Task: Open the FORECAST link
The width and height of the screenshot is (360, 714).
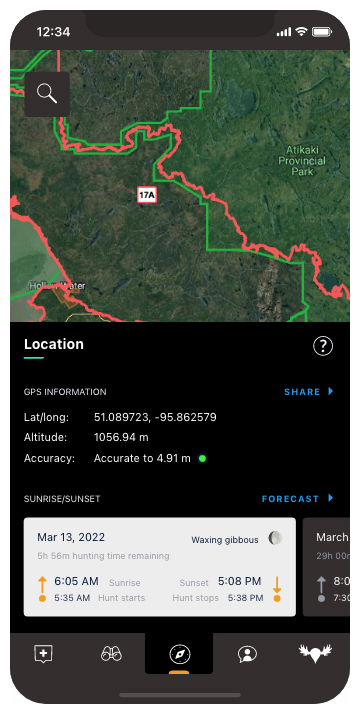Action: tap(290, 499)
